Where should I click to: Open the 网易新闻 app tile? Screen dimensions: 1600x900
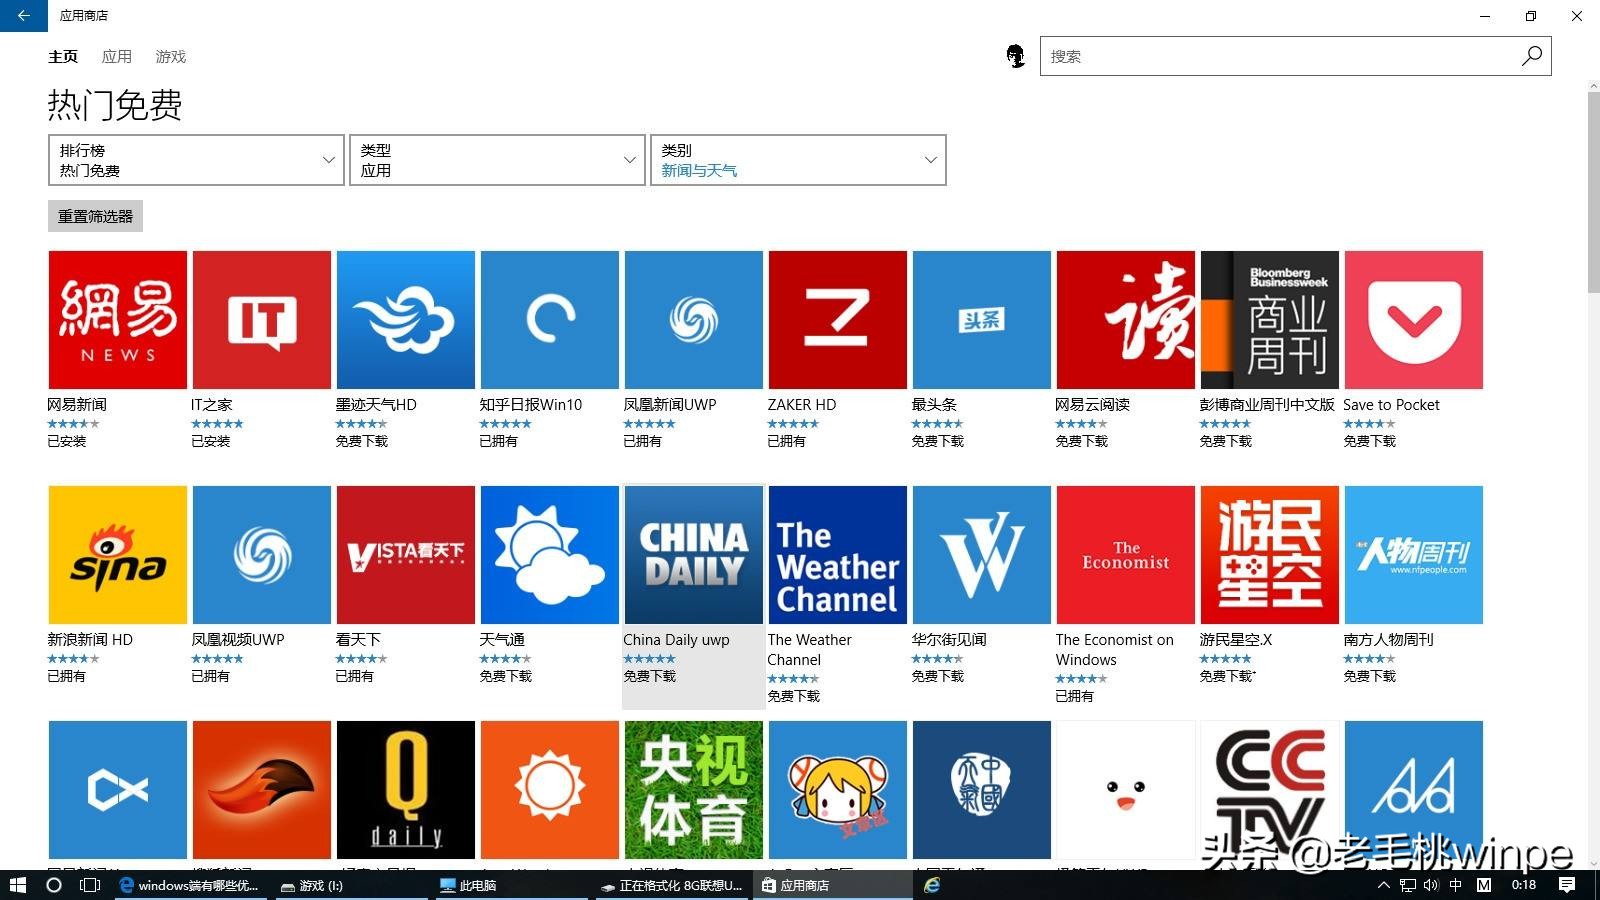[x=117, y=319]
